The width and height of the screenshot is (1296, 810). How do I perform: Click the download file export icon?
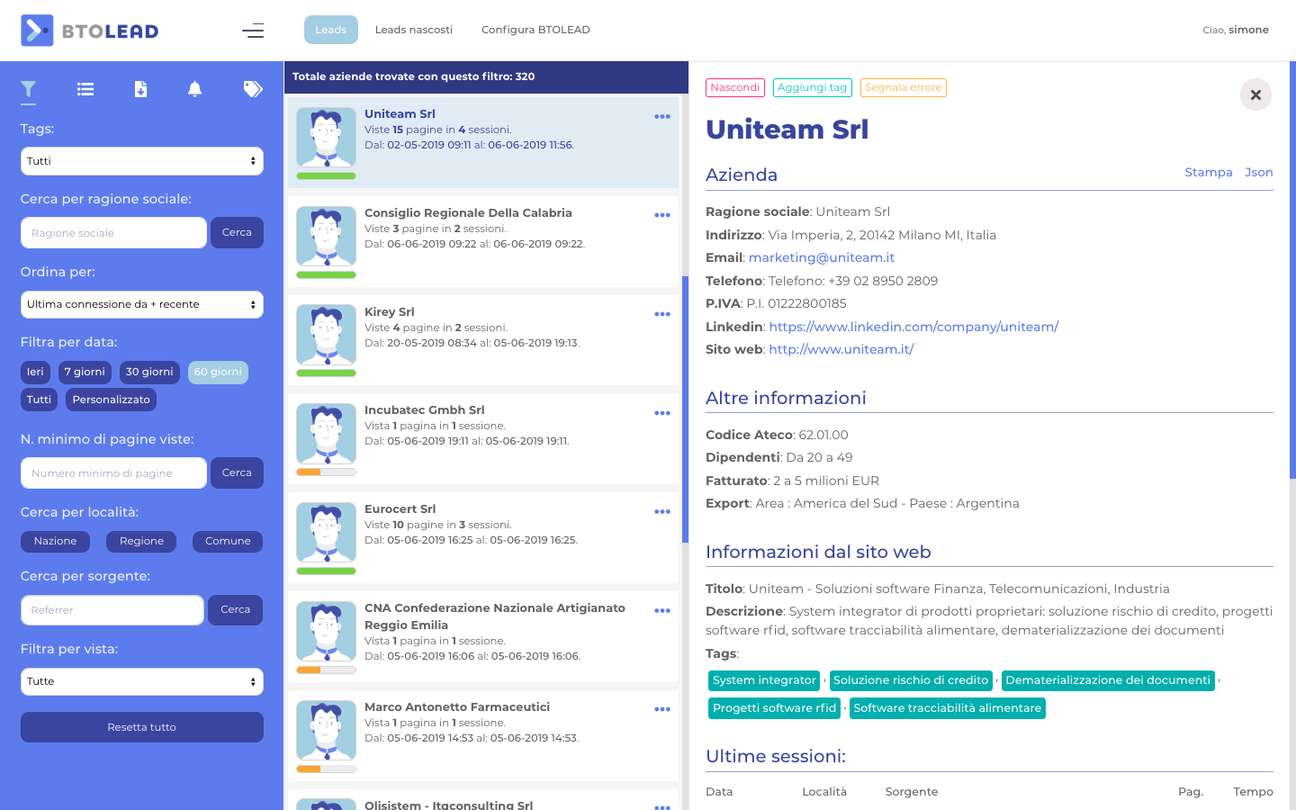(141, 90)
